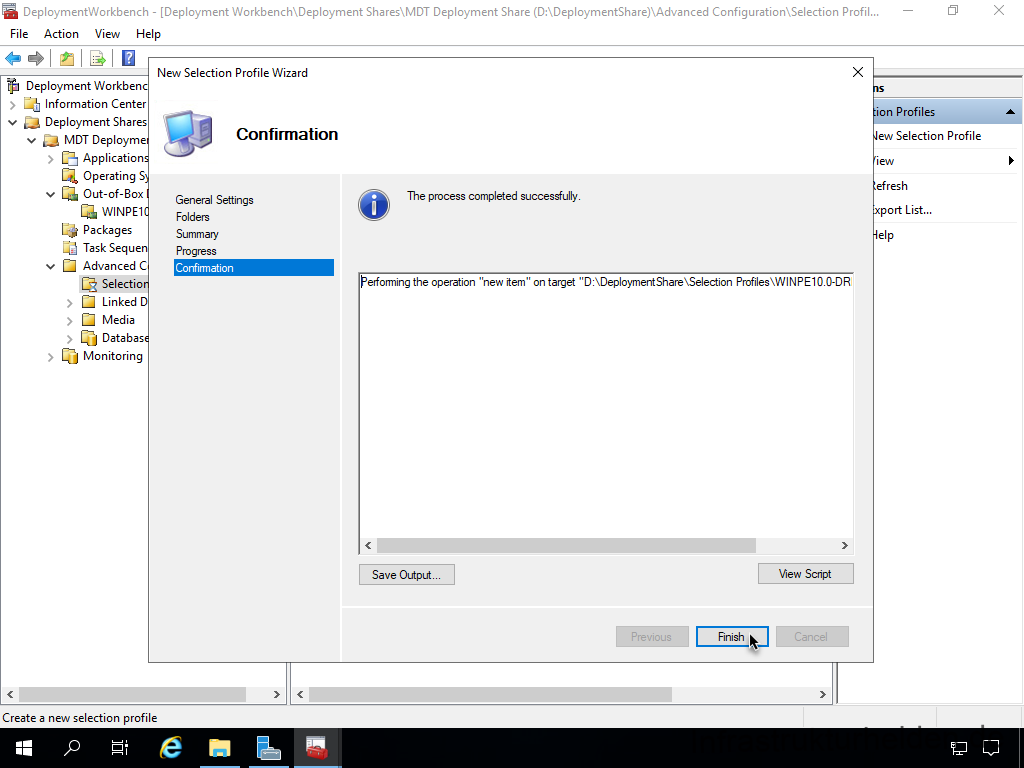Click the View Script button
This screenshot has height=768, width=1024.
805,574
